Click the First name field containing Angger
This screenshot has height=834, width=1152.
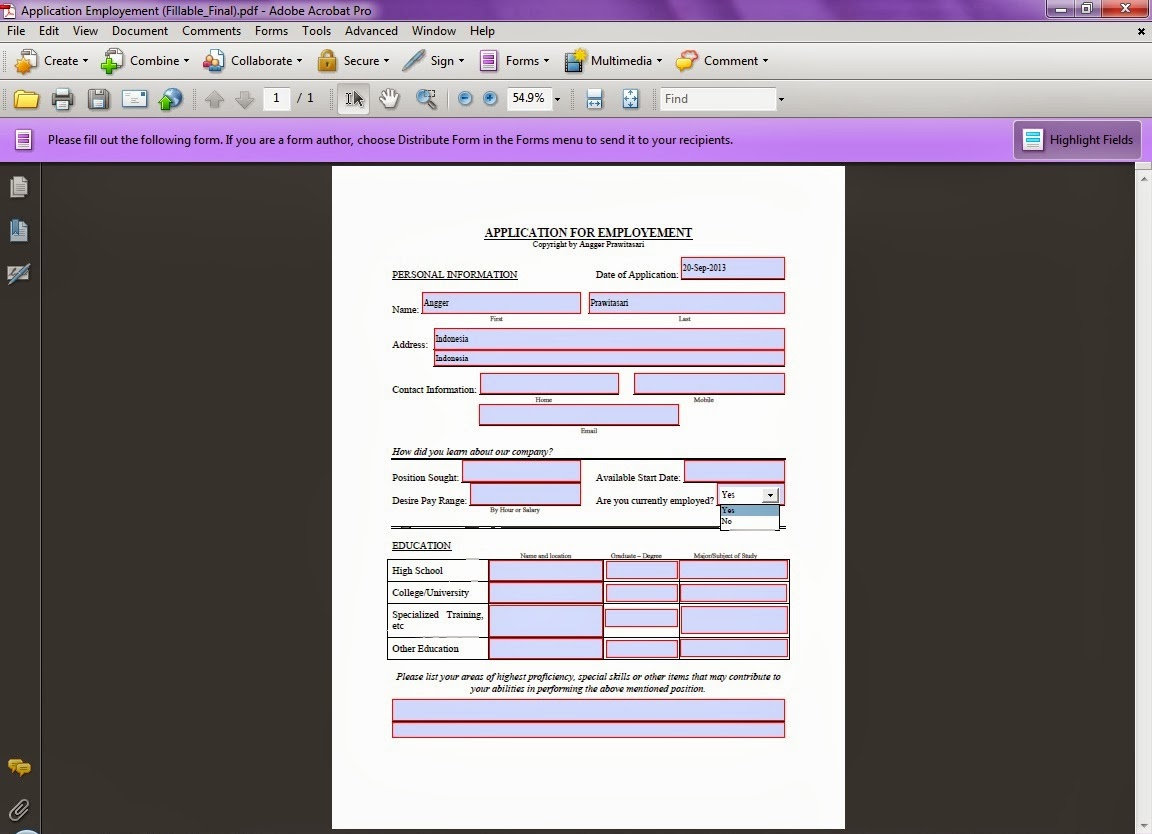click(501, 303)
